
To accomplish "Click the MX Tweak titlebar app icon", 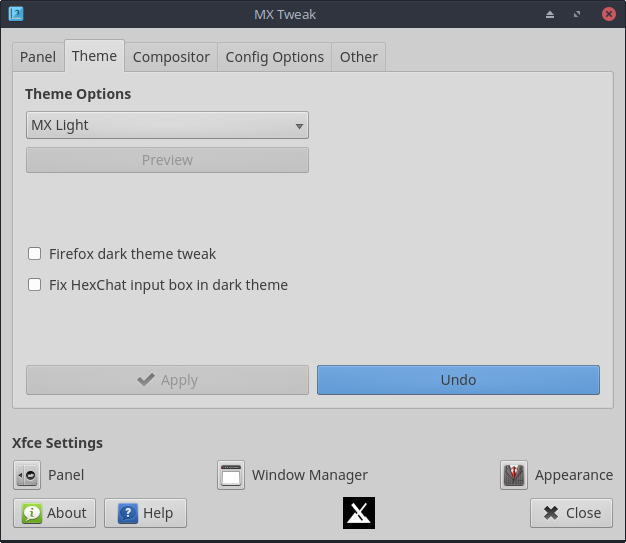I will 16,14.
